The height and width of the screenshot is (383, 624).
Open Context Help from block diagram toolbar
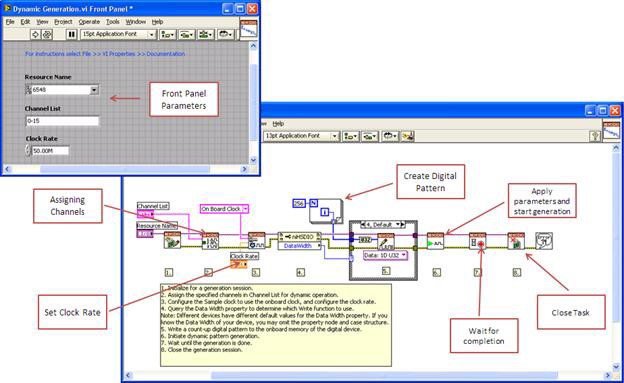(x=595, y=136)
